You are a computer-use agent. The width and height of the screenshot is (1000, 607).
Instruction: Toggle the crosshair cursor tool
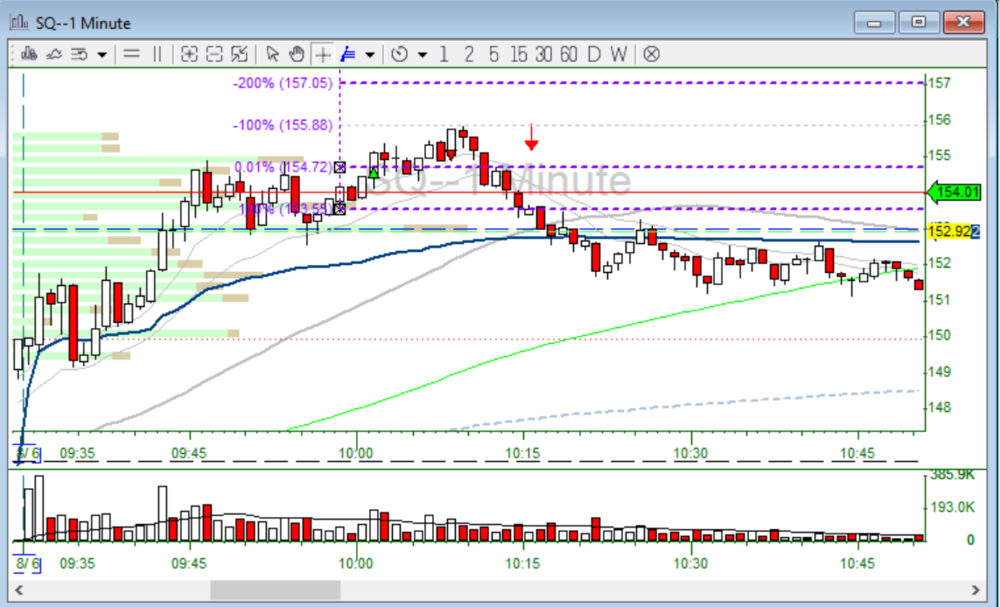click(322, 54)
